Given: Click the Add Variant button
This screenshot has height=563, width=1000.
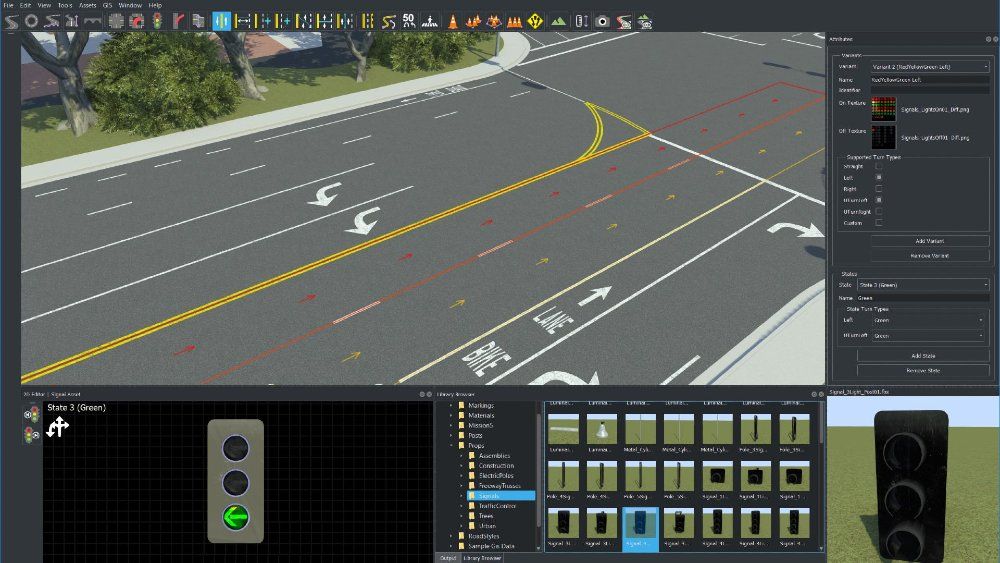Looking at the screenshot, I should click(930, 241).
